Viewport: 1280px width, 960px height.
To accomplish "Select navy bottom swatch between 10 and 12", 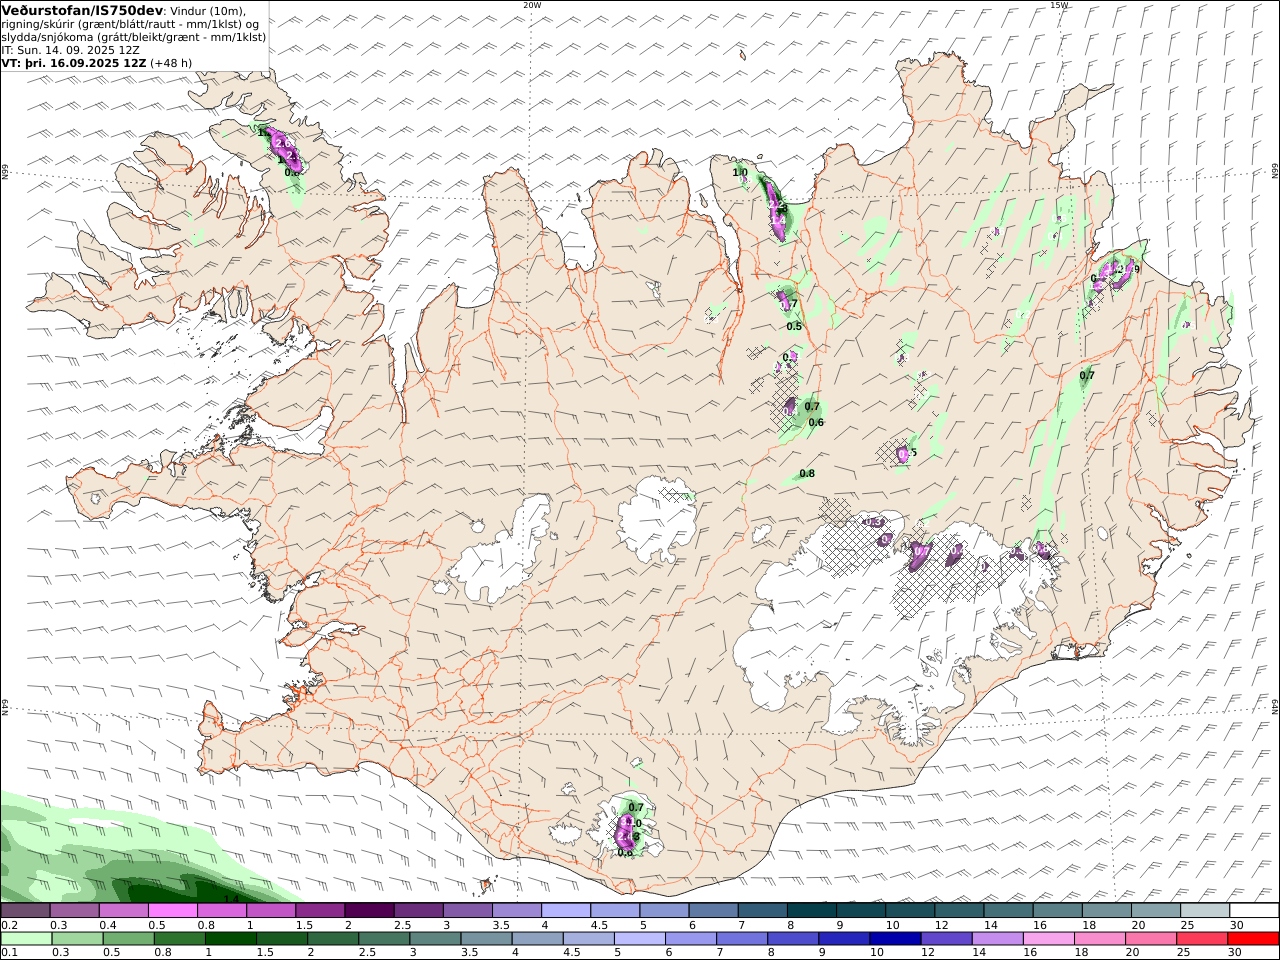I will coord(895,939).
